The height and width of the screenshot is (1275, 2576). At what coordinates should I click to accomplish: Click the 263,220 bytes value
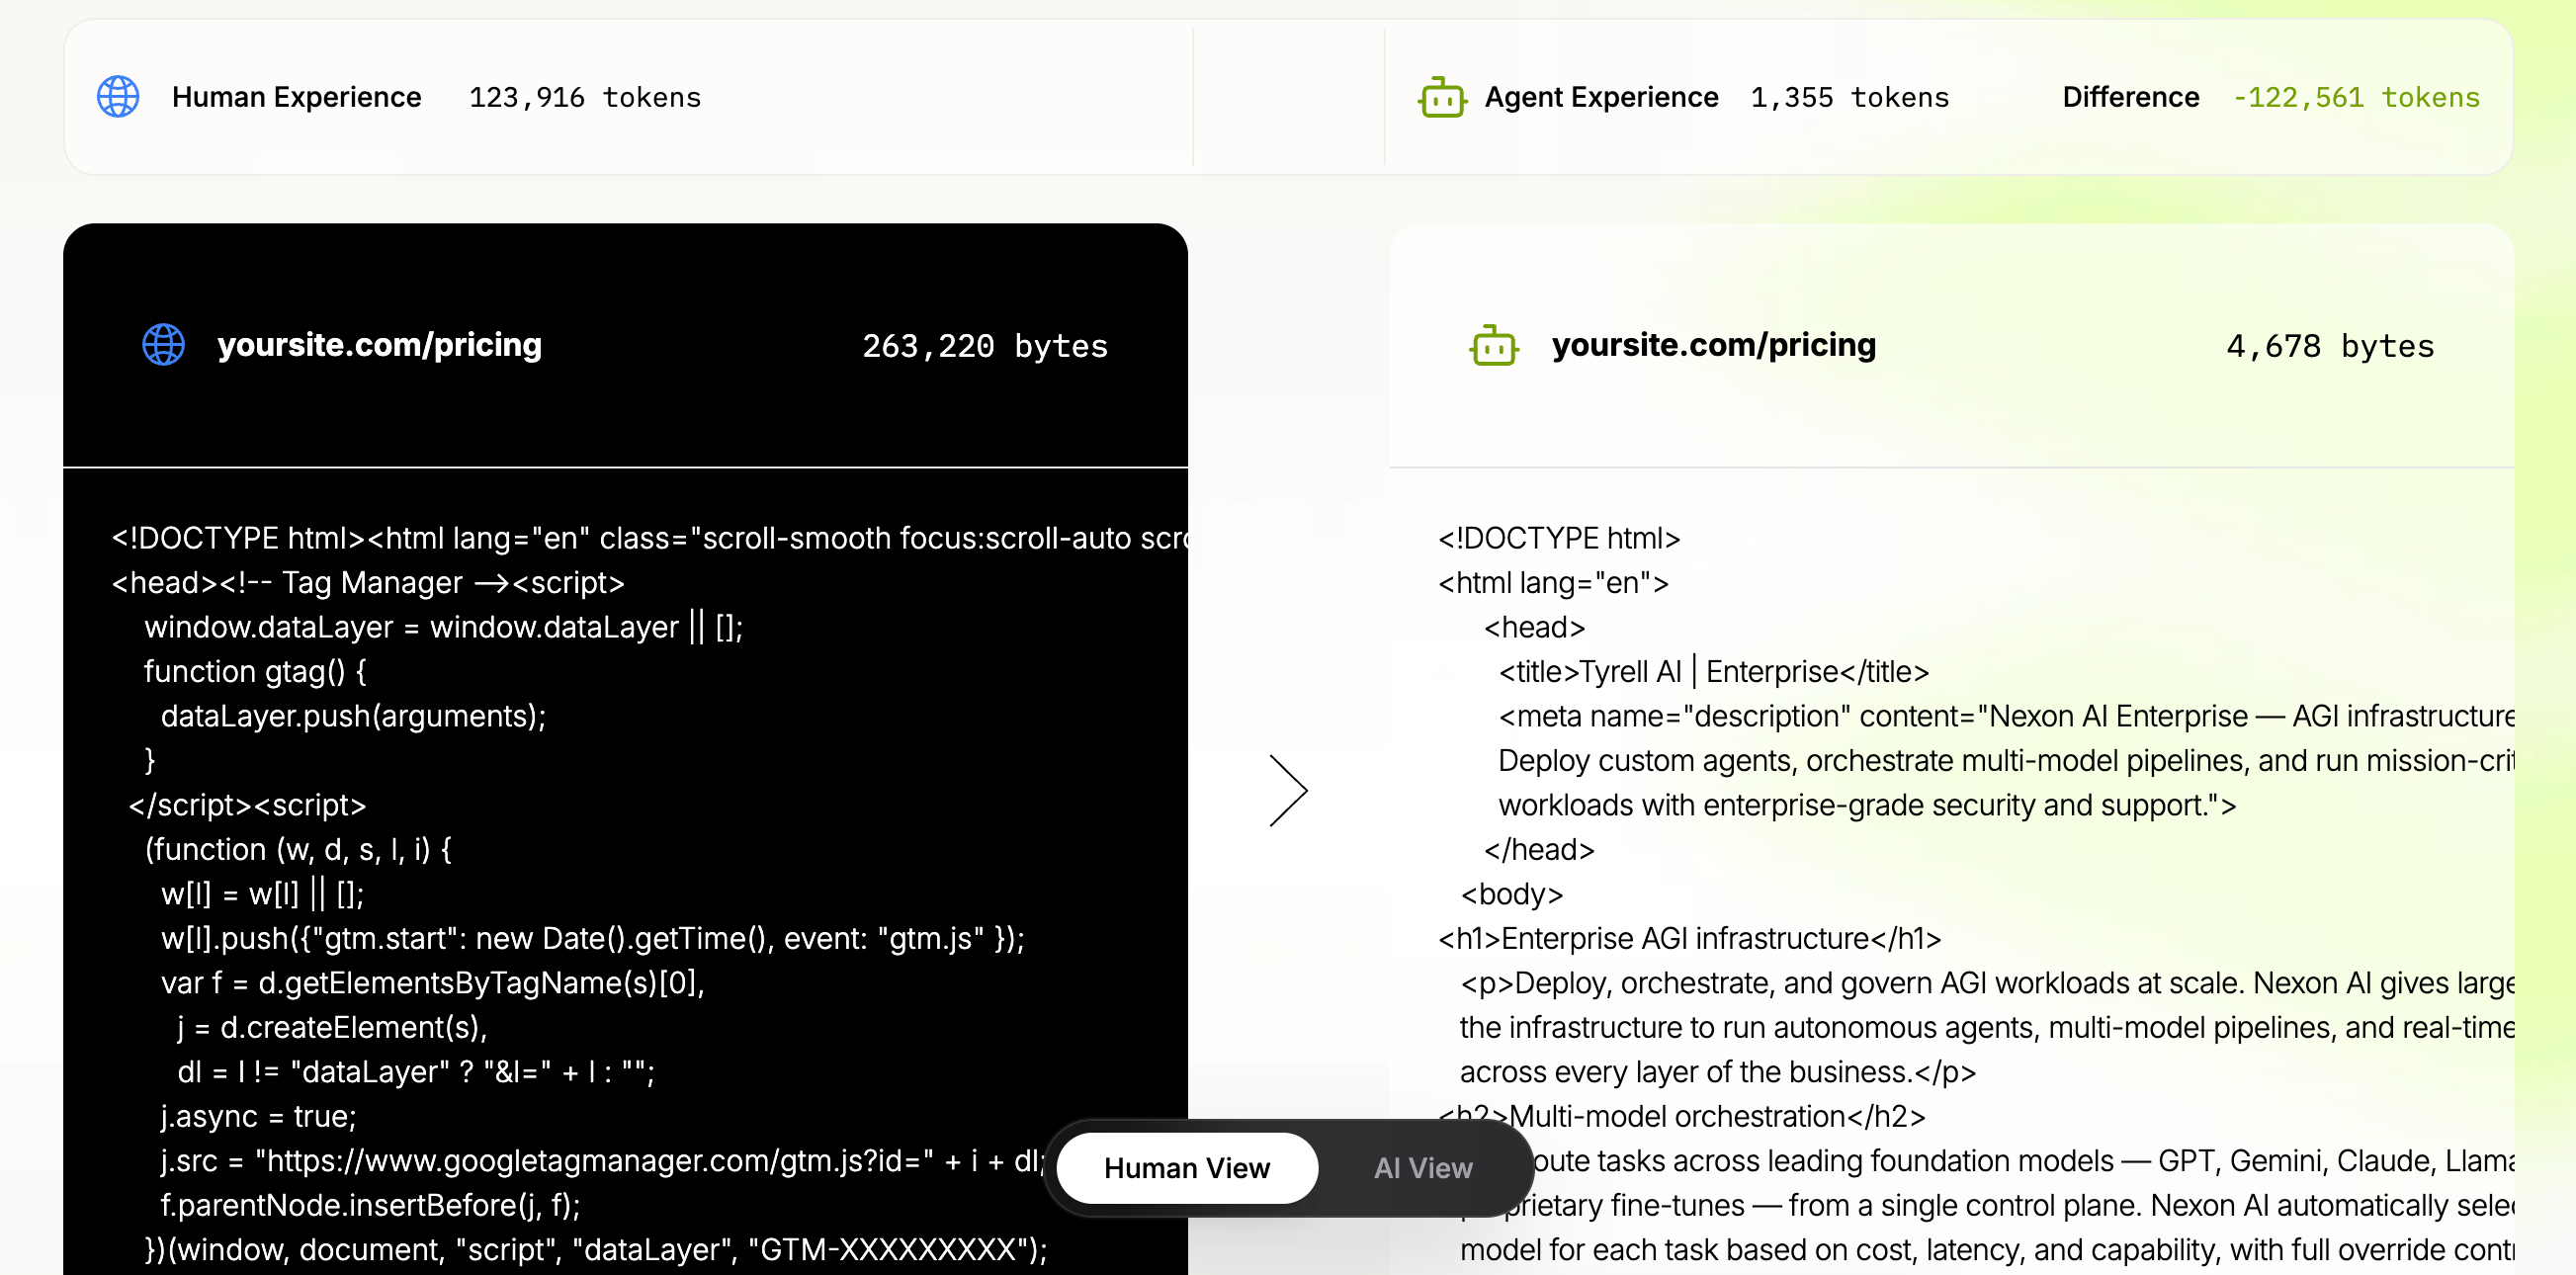[985, 346]
